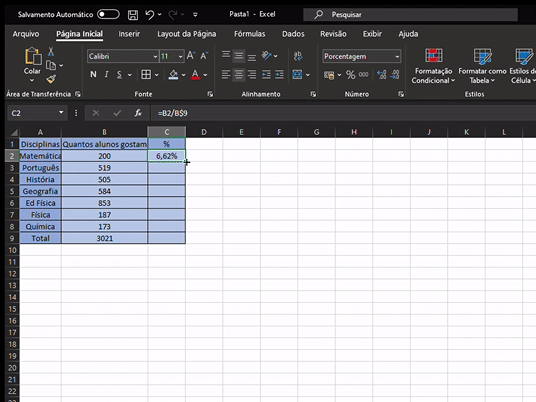The height and width of the screenshot is (402, 536).
Task: Click the Copy icon
Action: [51, 65]
